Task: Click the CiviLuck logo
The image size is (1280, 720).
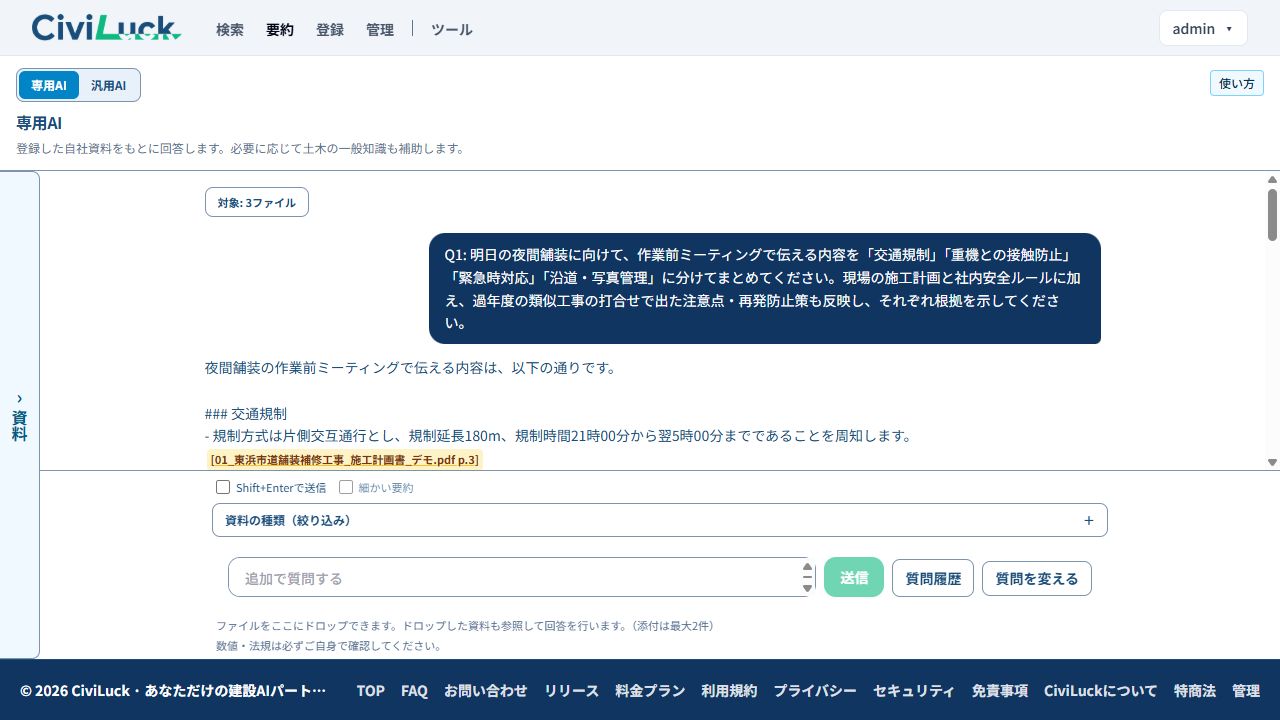Action: (x=106, y=28)
